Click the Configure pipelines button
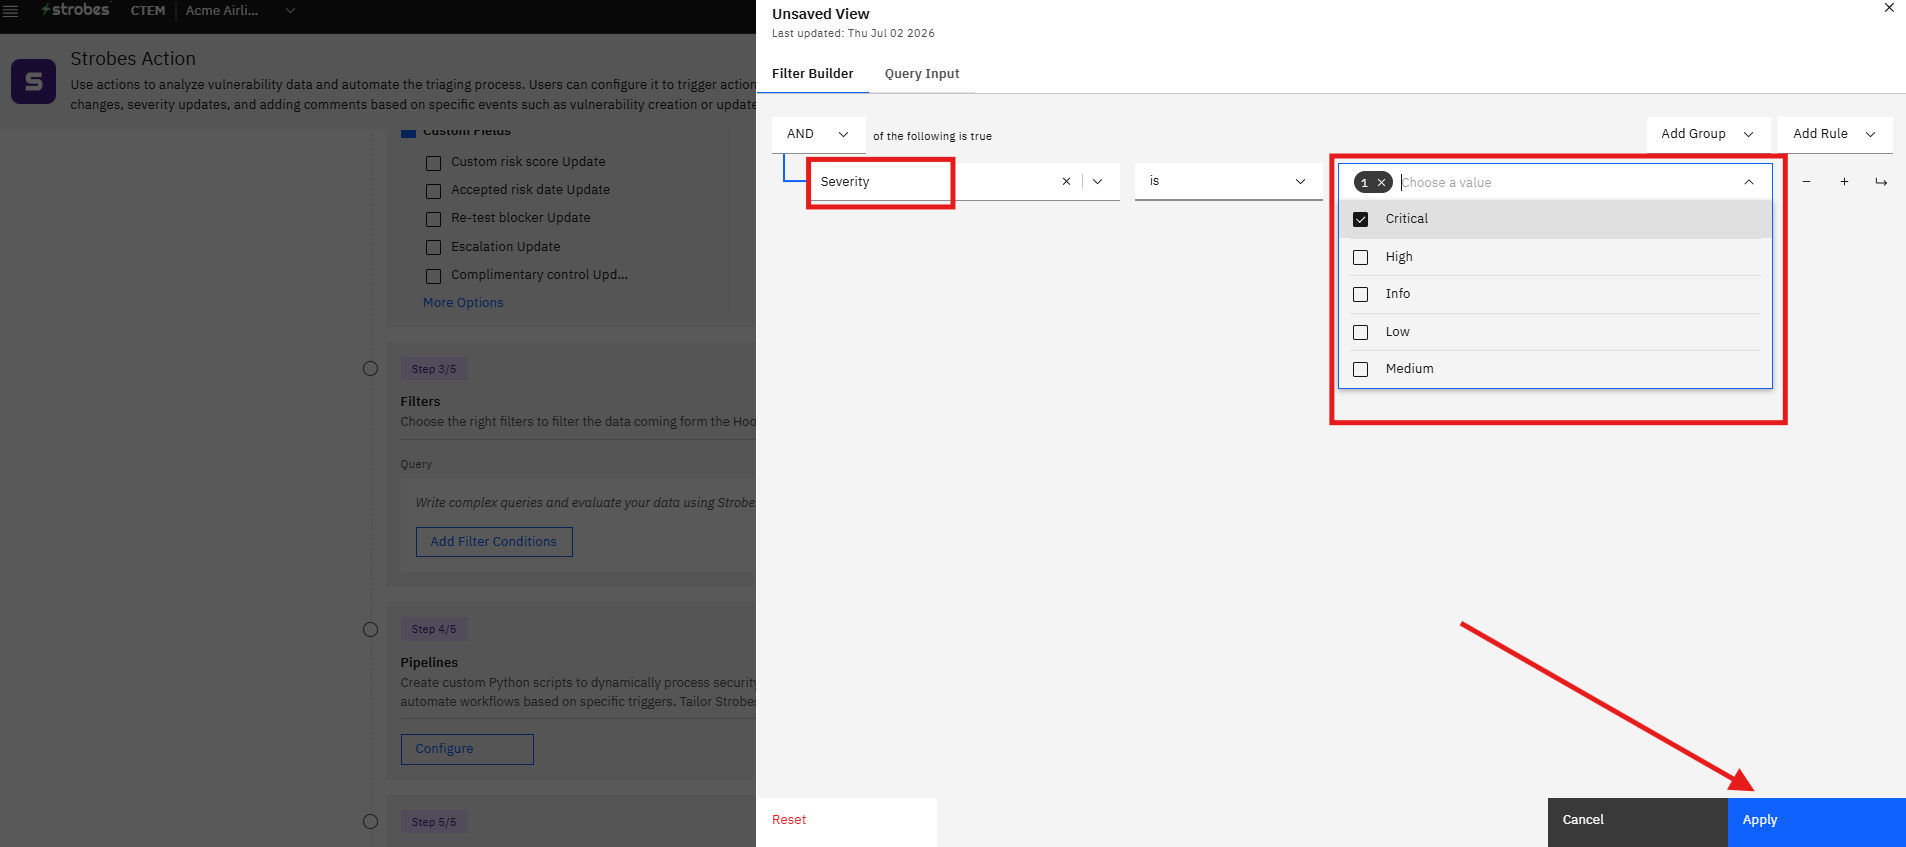 467,749
